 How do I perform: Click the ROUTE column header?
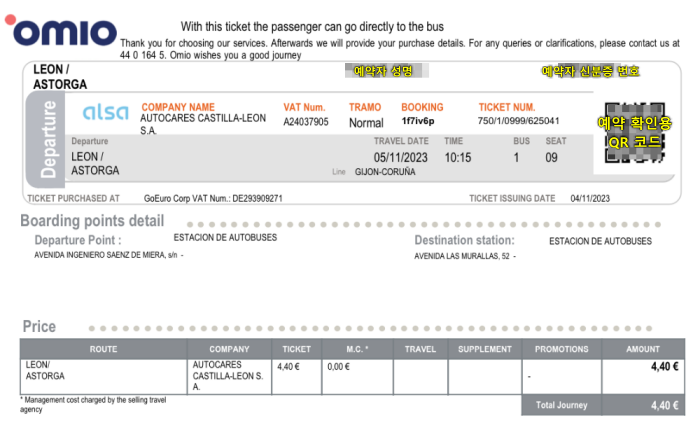pos(103,349)
